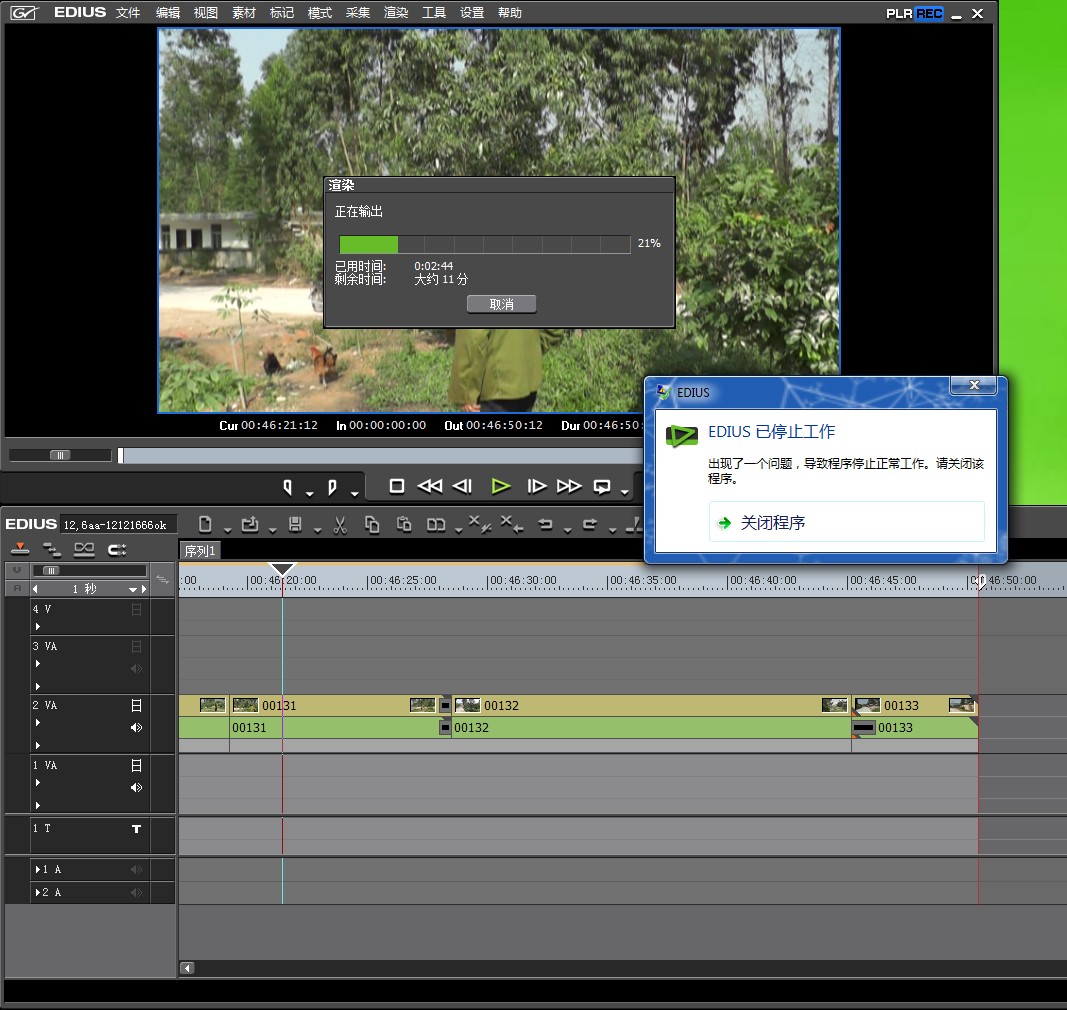
Task: Step back one frame in player
Action: coord(463,486)
